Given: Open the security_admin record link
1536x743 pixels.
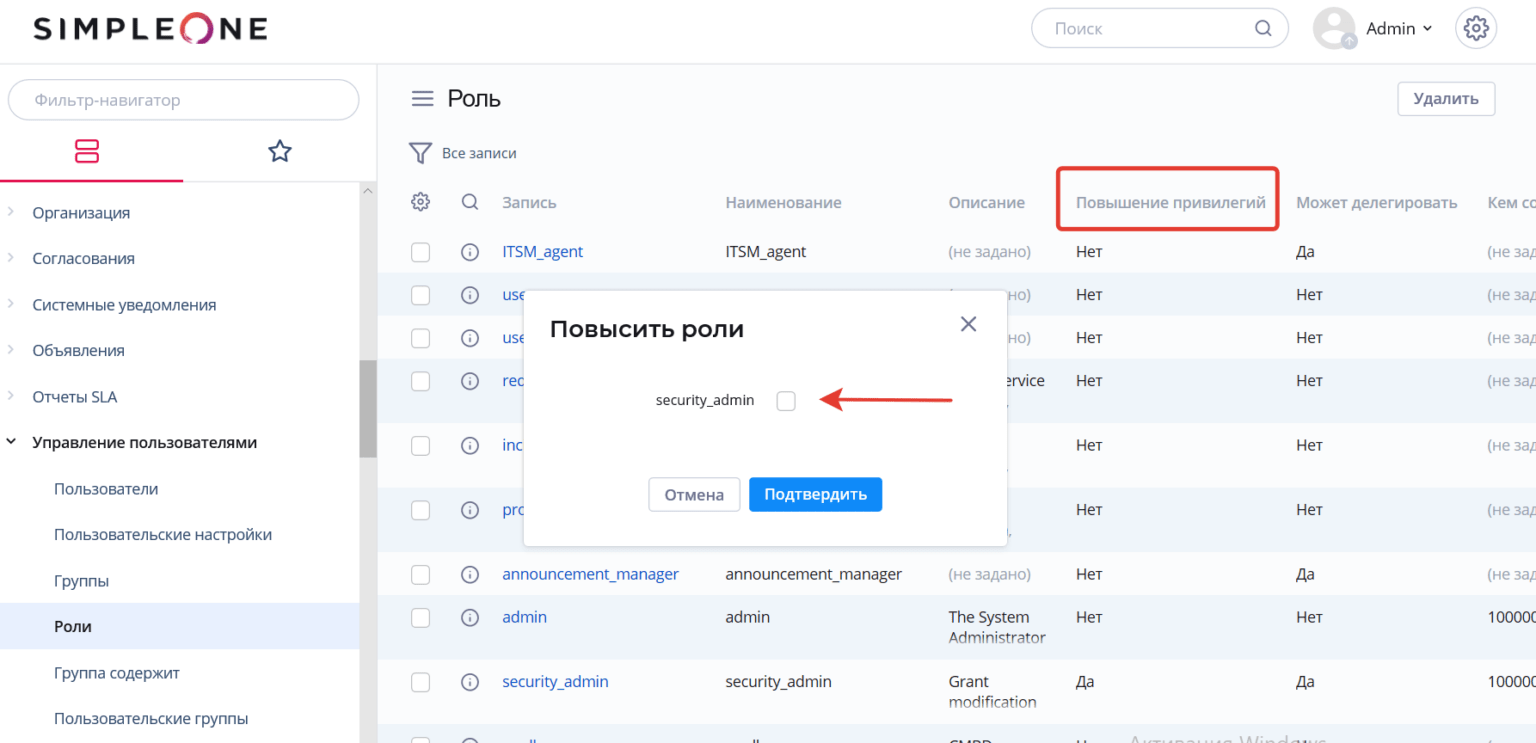Looking at the screenshot, I should pyautogui.click(x=555, y=682).
